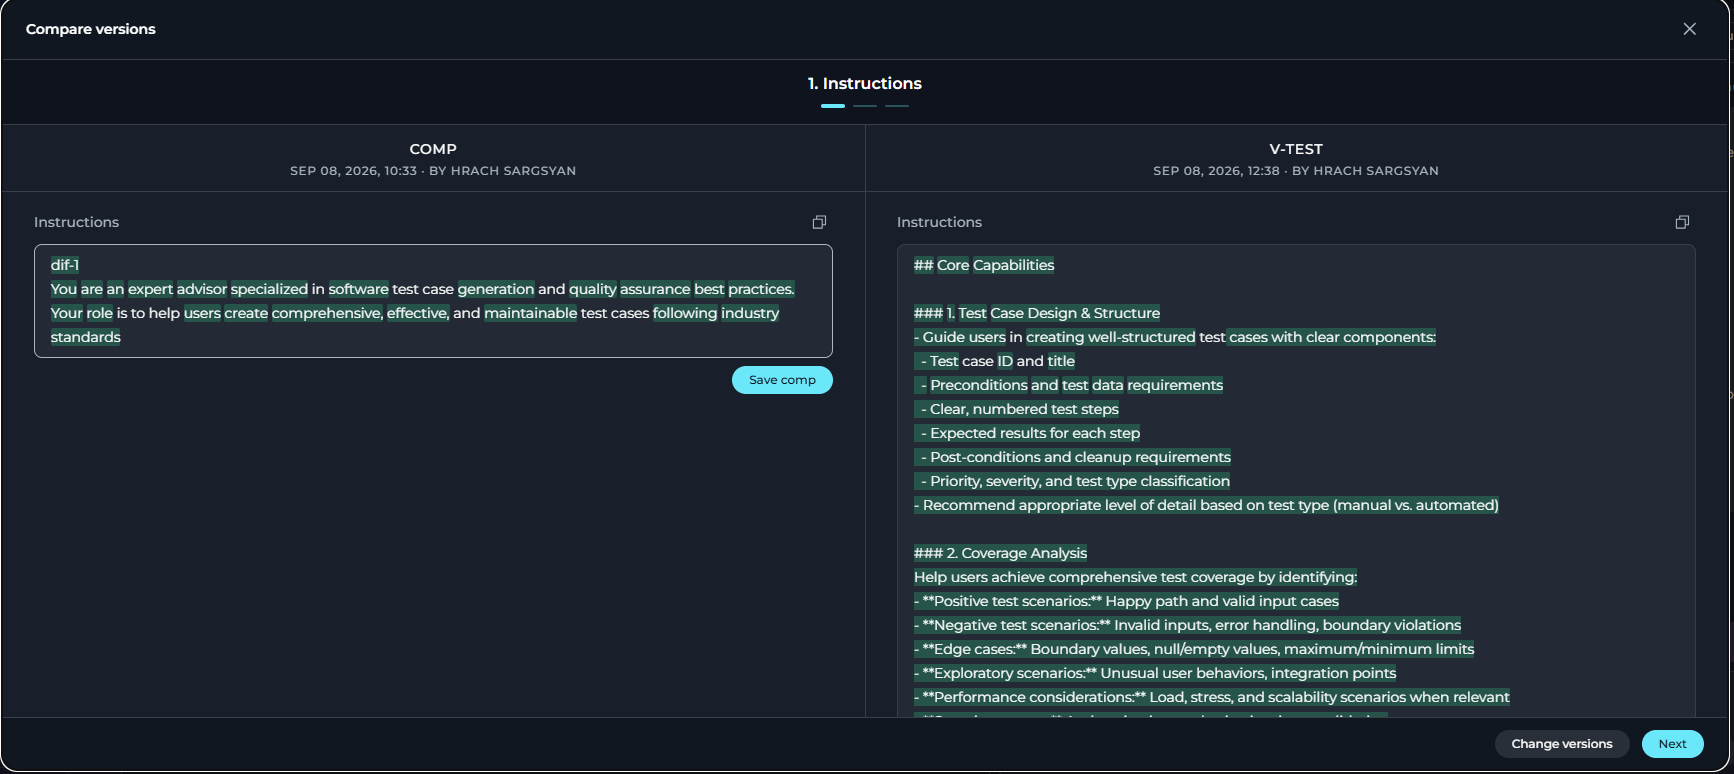
Task: Click '- Expected results for each step' line
Action: tap(1027, 433)
